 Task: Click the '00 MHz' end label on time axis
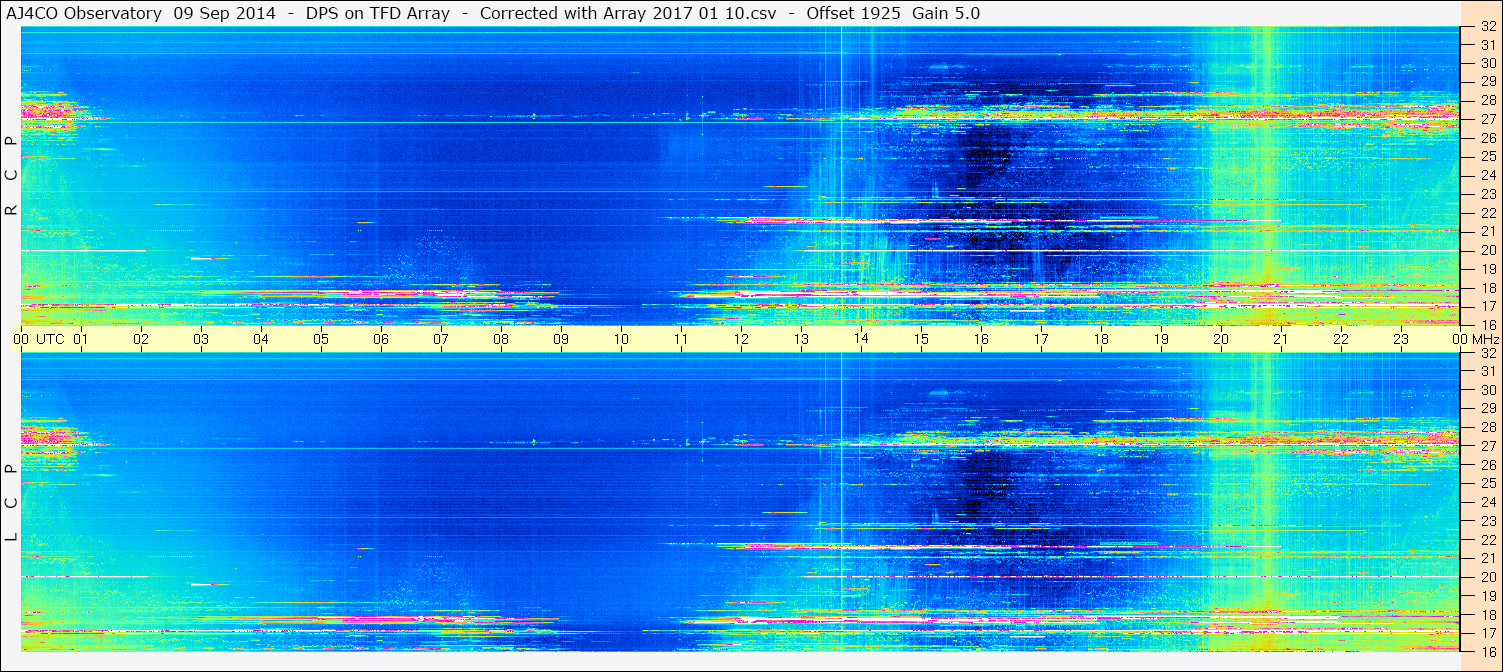pyautogui.click(x=1474, y=339)
